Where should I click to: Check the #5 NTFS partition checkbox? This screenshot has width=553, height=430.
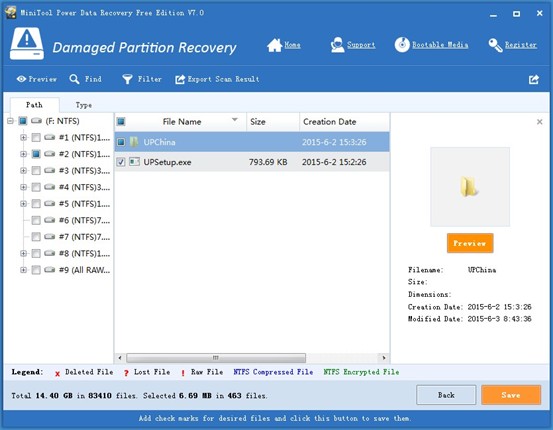coord(36,204)
